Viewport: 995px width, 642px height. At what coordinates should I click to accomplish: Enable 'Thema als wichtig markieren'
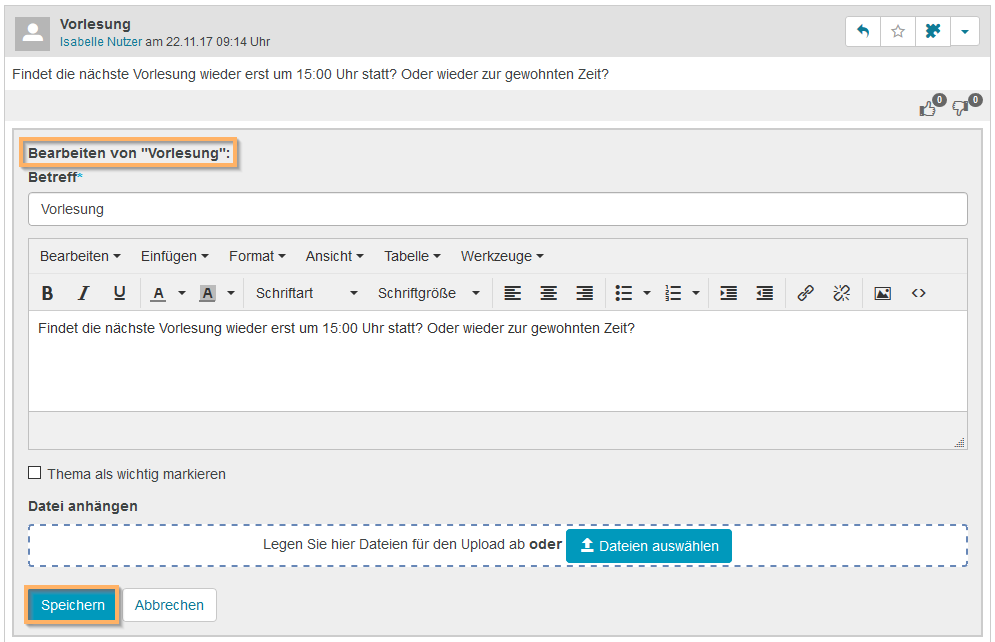point(35,472)
